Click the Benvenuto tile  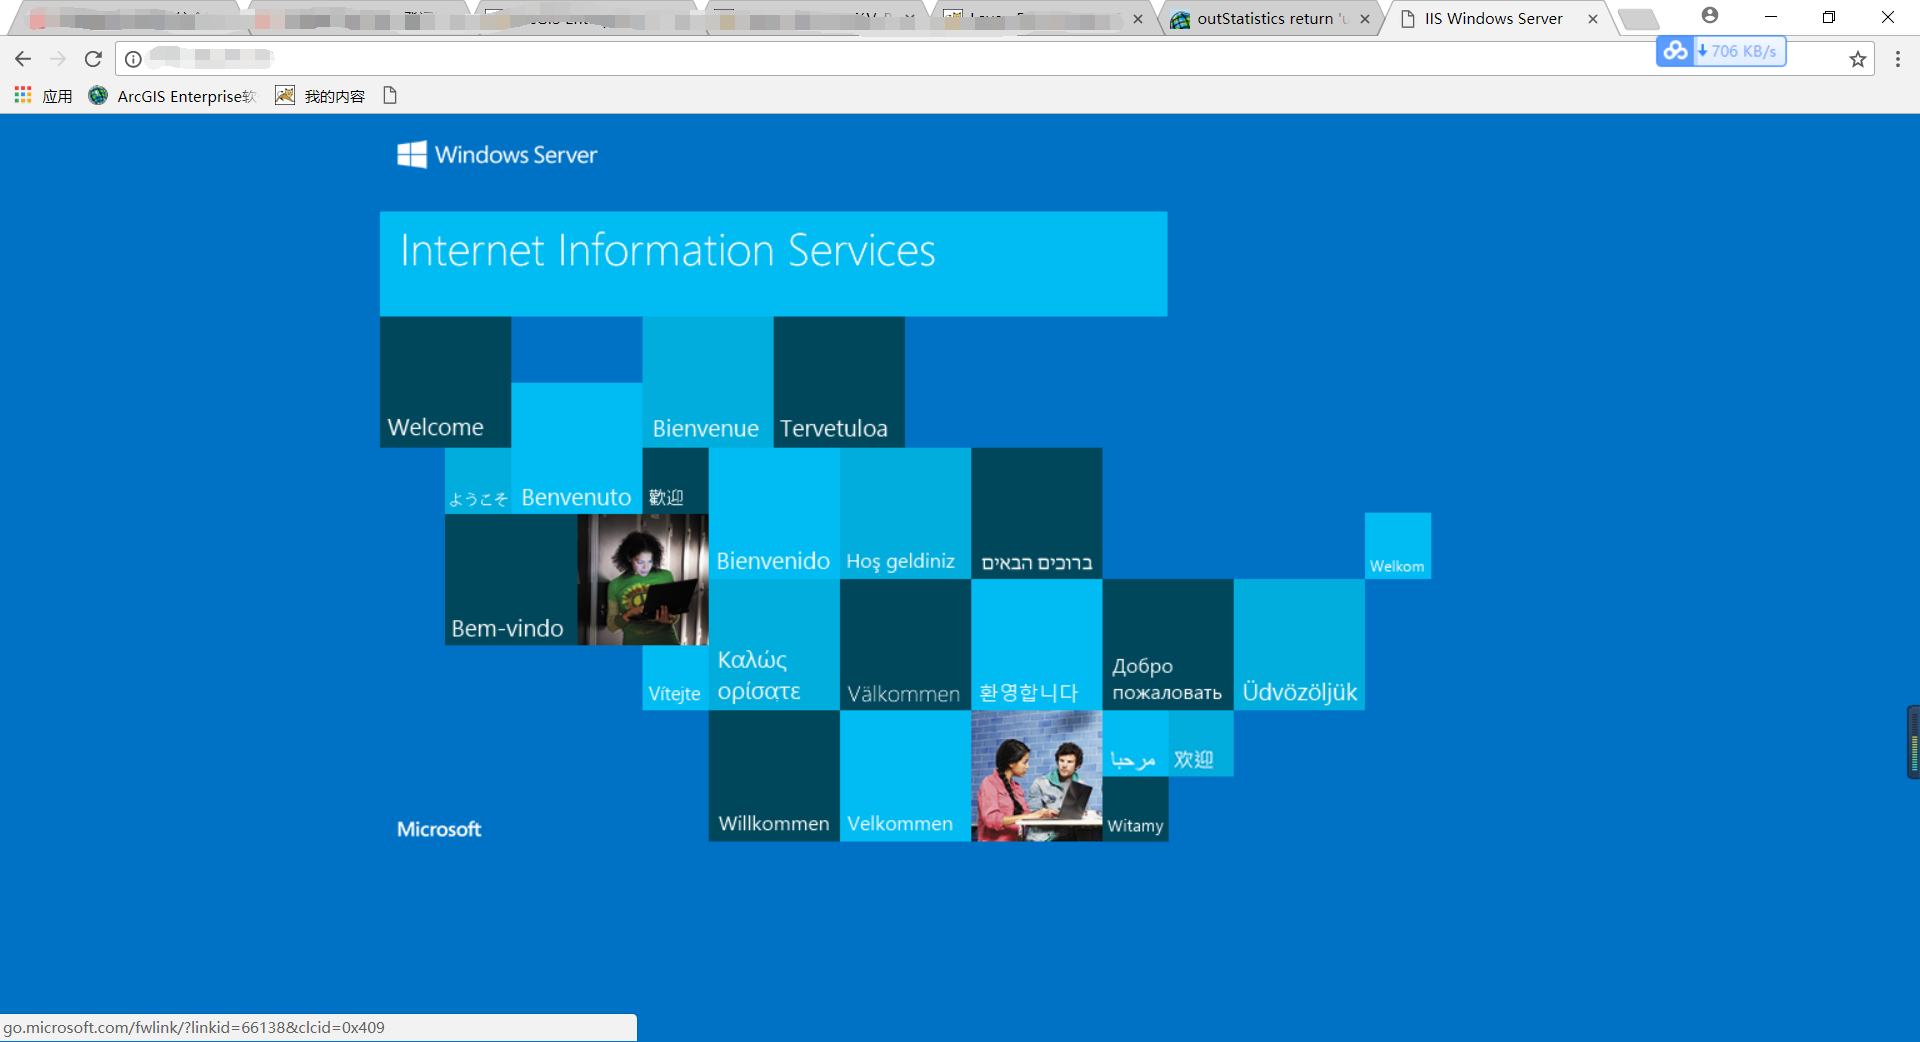coord(576,448)
